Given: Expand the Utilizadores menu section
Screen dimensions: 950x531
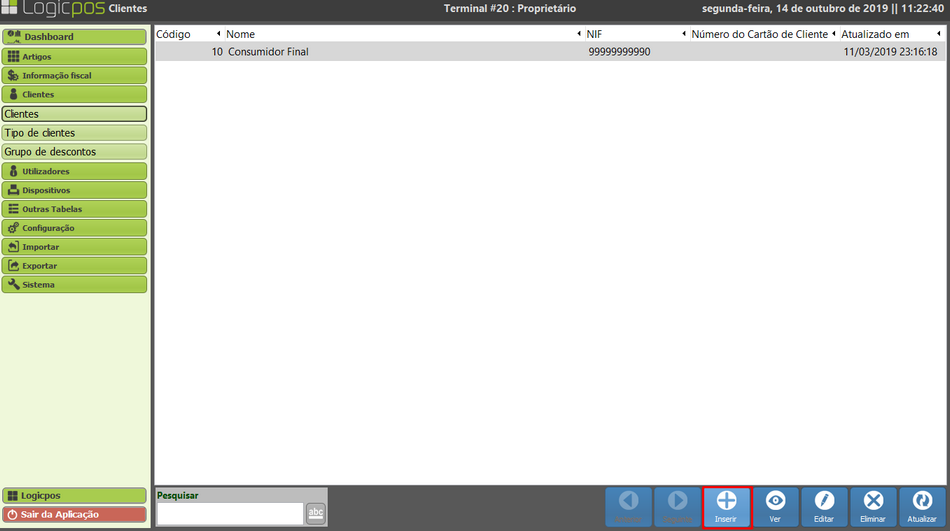Looking at the screenshot, I should click(75, 171).
